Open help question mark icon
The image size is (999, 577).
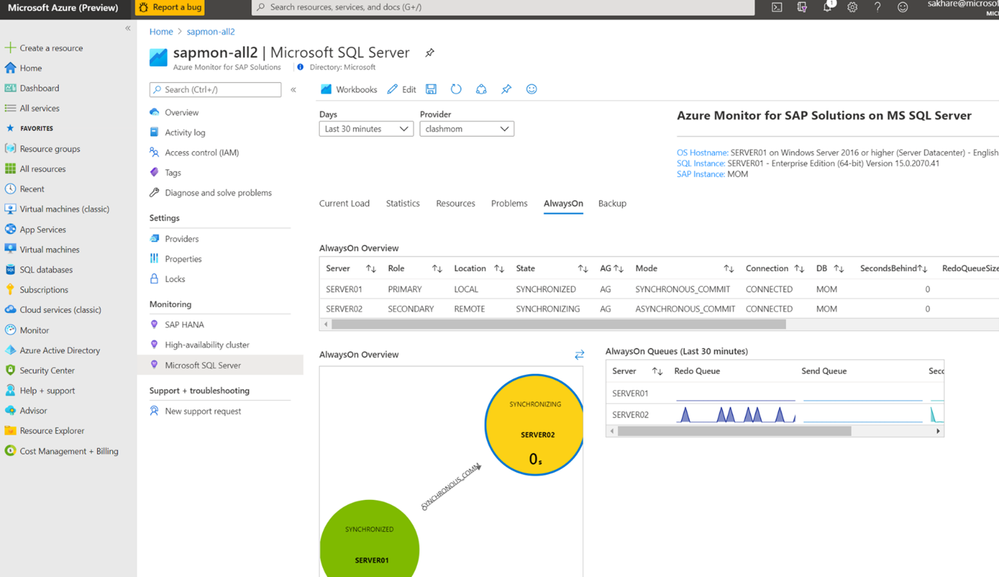point(877,8)
